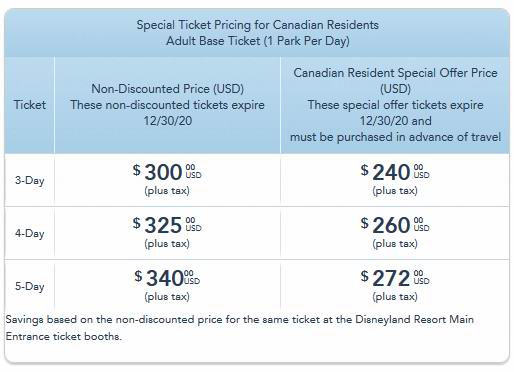Click the 5-Day ticket row label

click(x=29, y=286)
